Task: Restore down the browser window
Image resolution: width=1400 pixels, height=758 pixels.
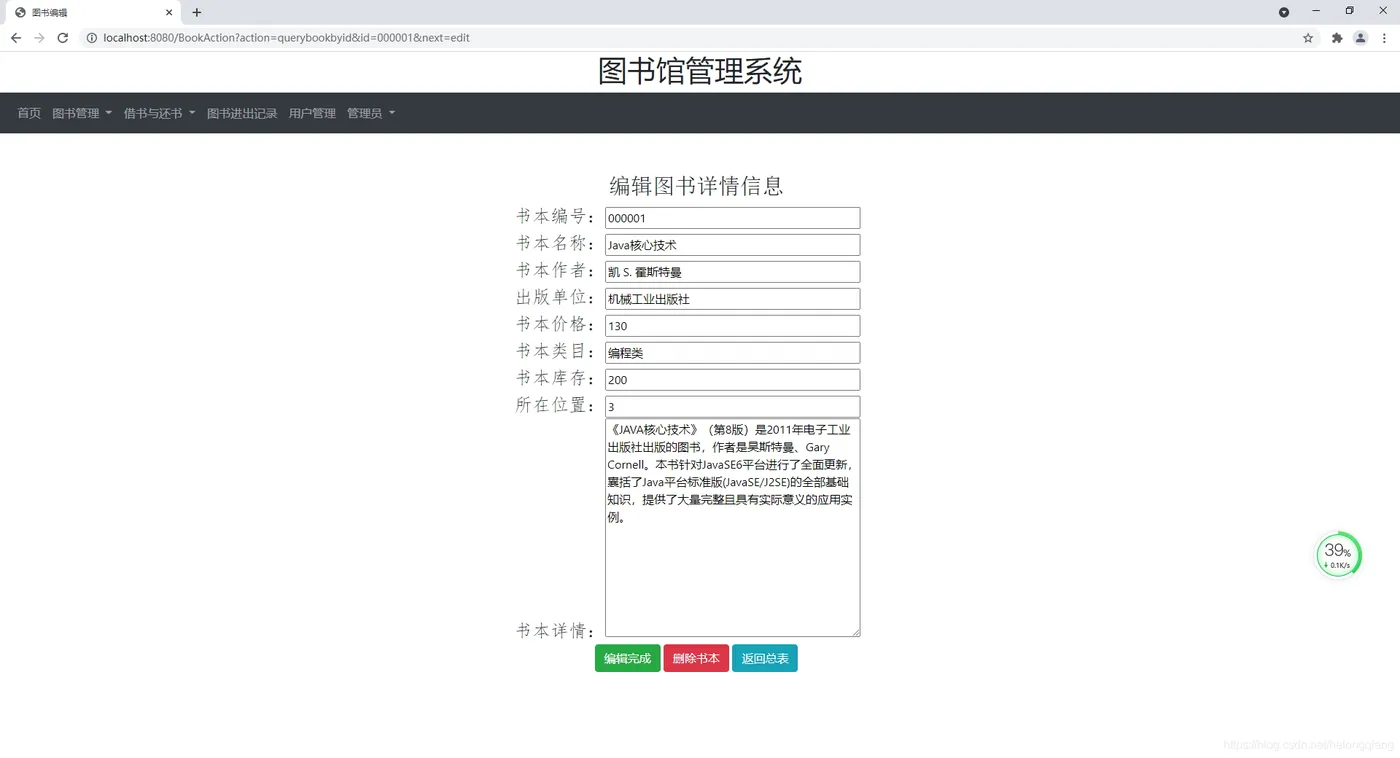Action: pos(1349,11)
